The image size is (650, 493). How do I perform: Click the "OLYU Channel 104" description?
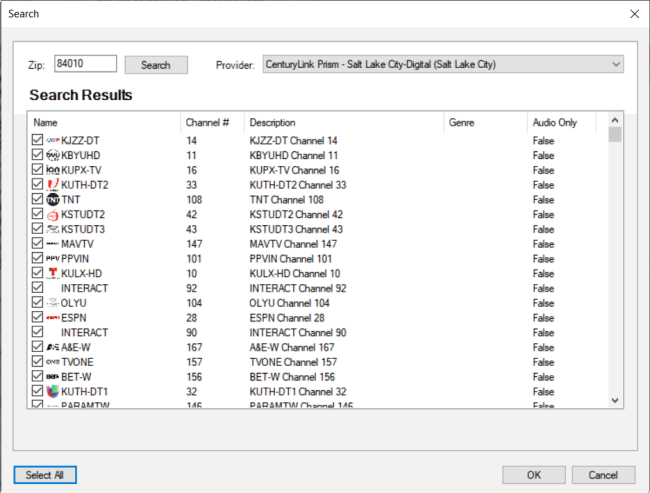click(x=289, y=304)
